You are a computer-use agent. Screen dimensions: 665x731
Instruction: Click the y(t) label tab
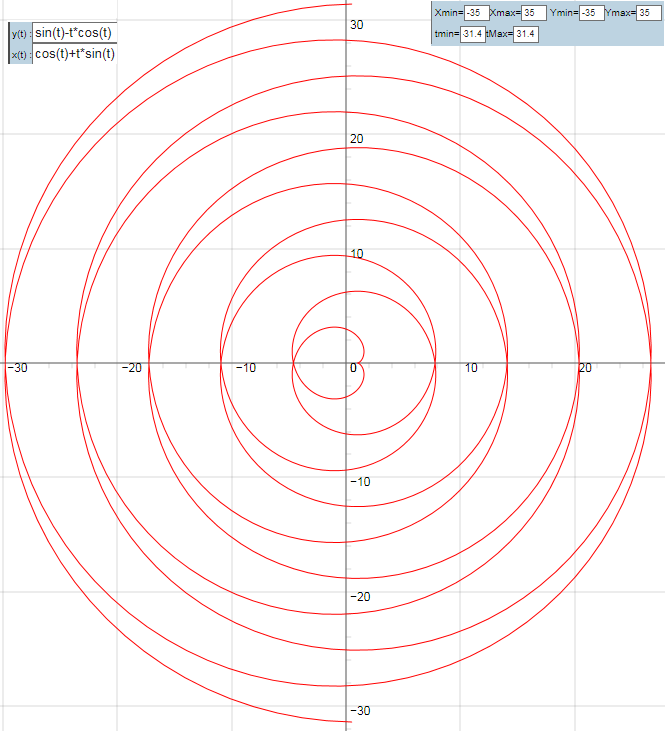click(19, 34)
